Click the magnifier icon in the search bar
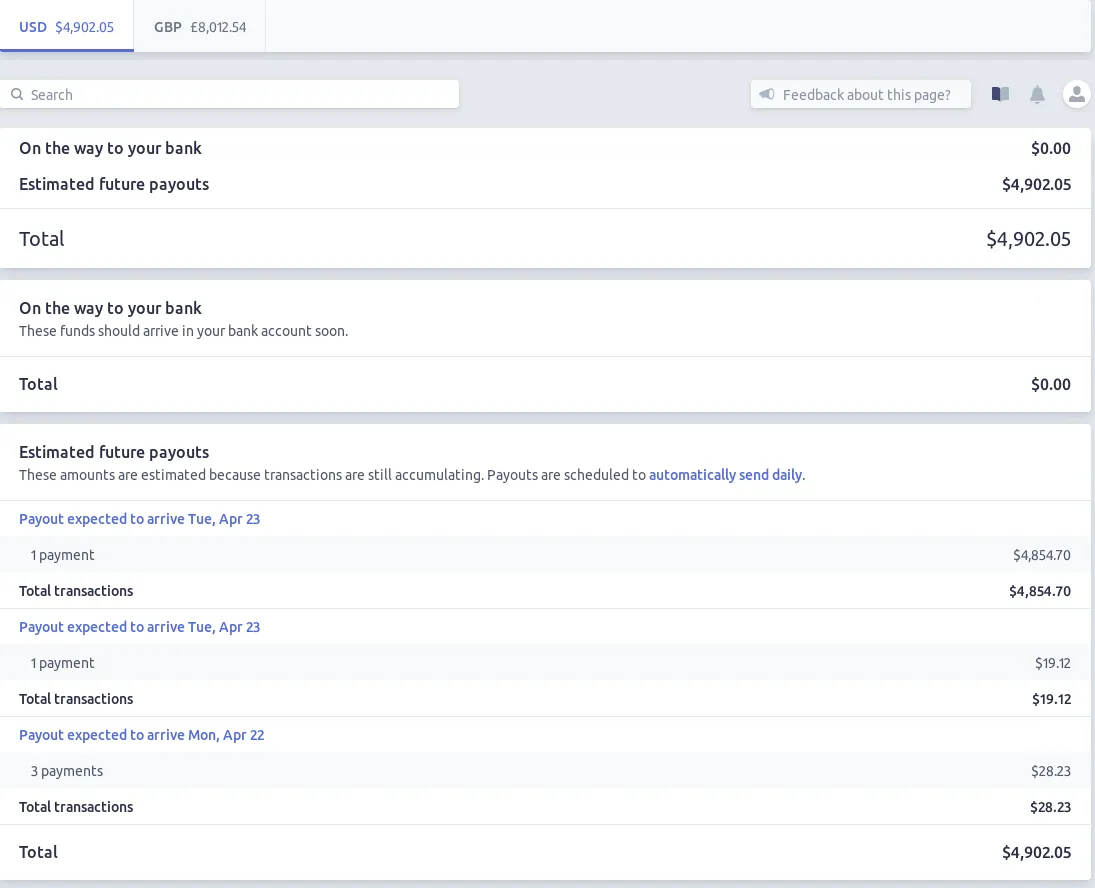1095x888 pixels. pos(17,95)
